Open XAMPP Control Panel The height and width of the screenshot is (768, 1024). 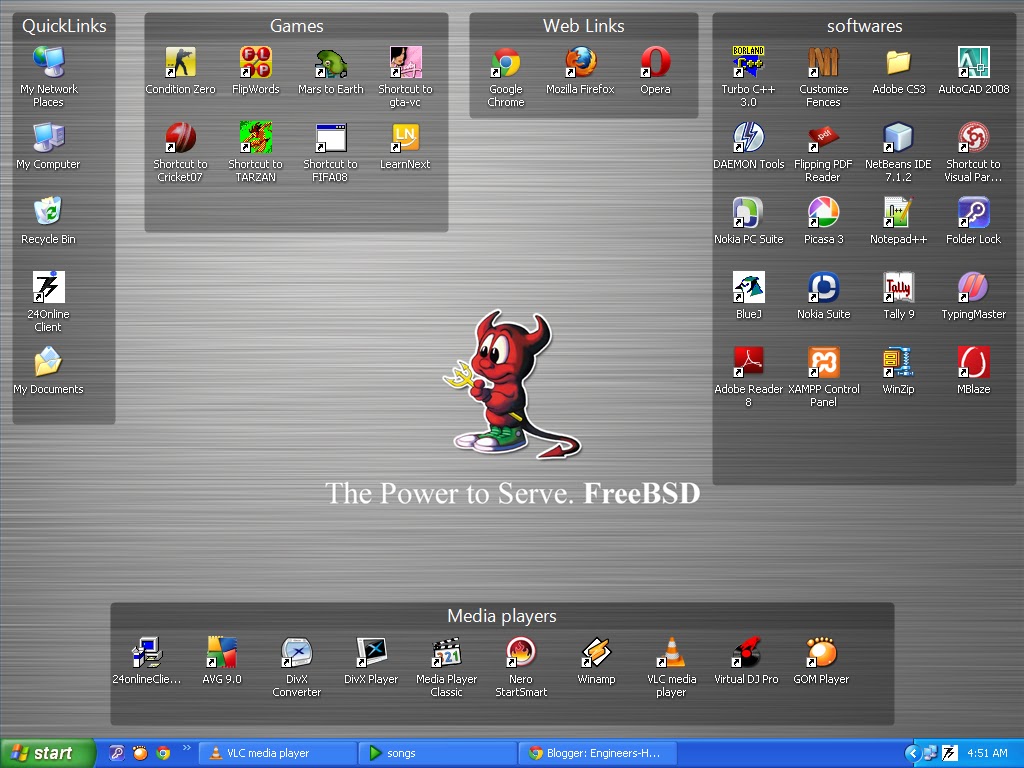pos(824,377)
